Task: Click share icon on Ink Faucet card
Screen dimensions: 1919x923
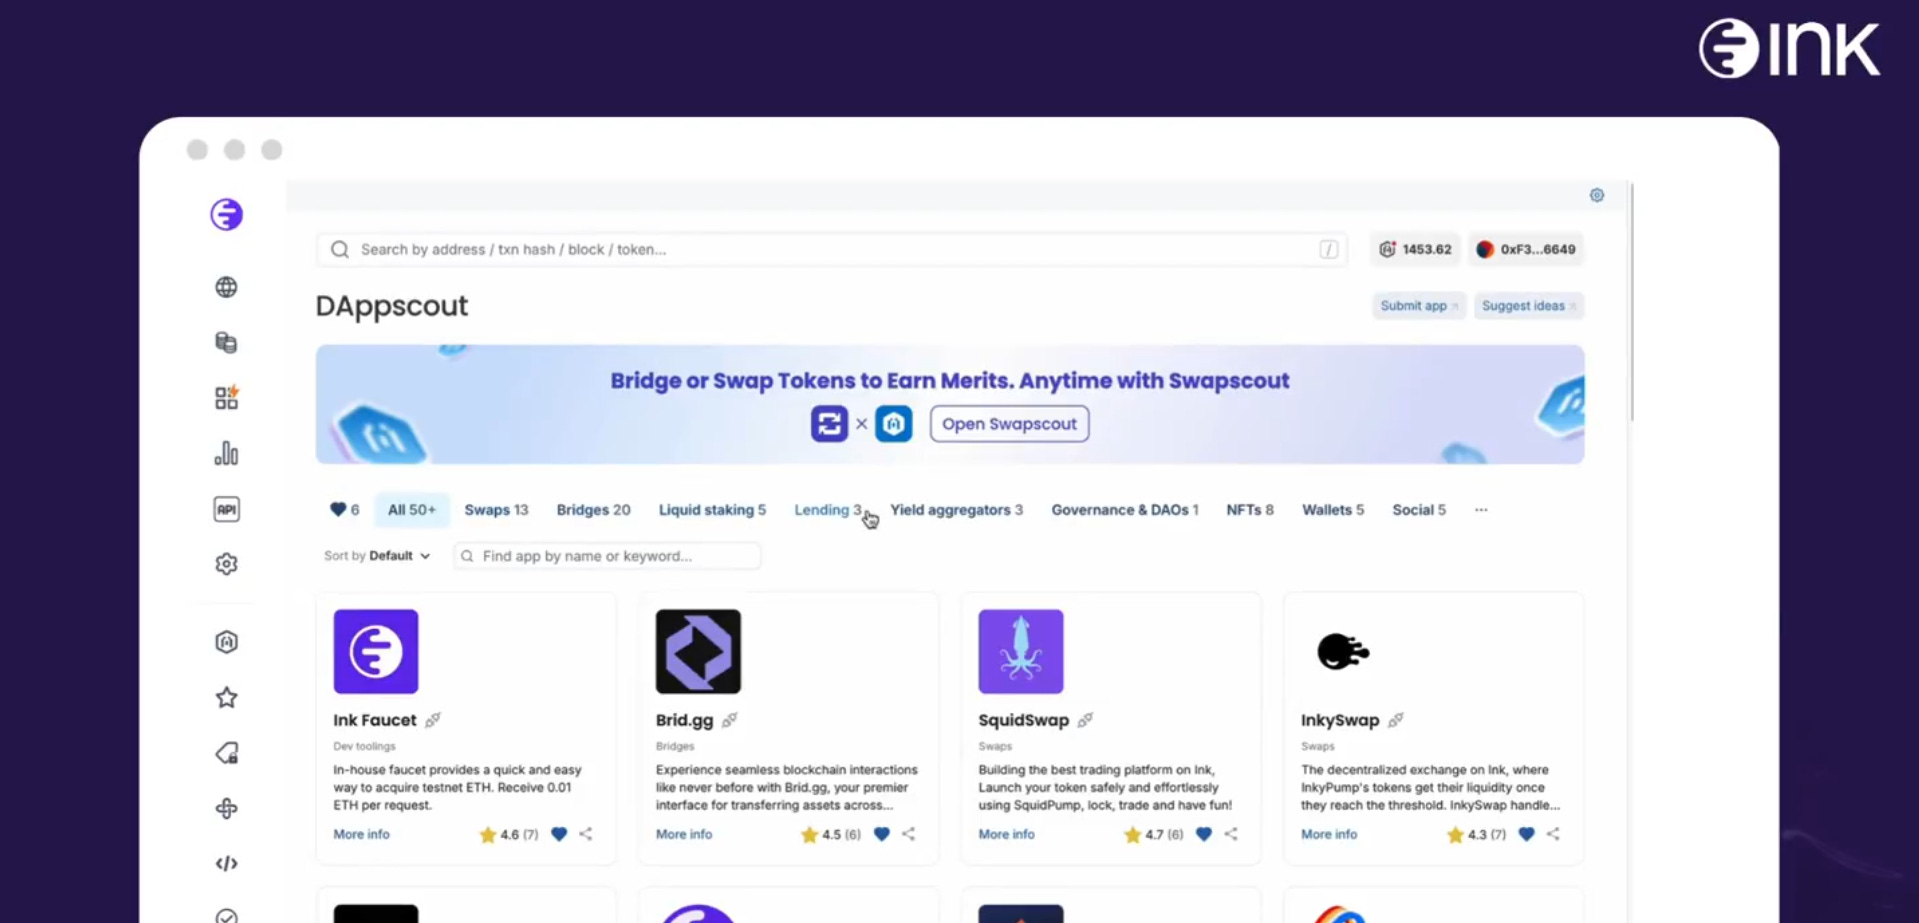Action: (x=586, y=834)
